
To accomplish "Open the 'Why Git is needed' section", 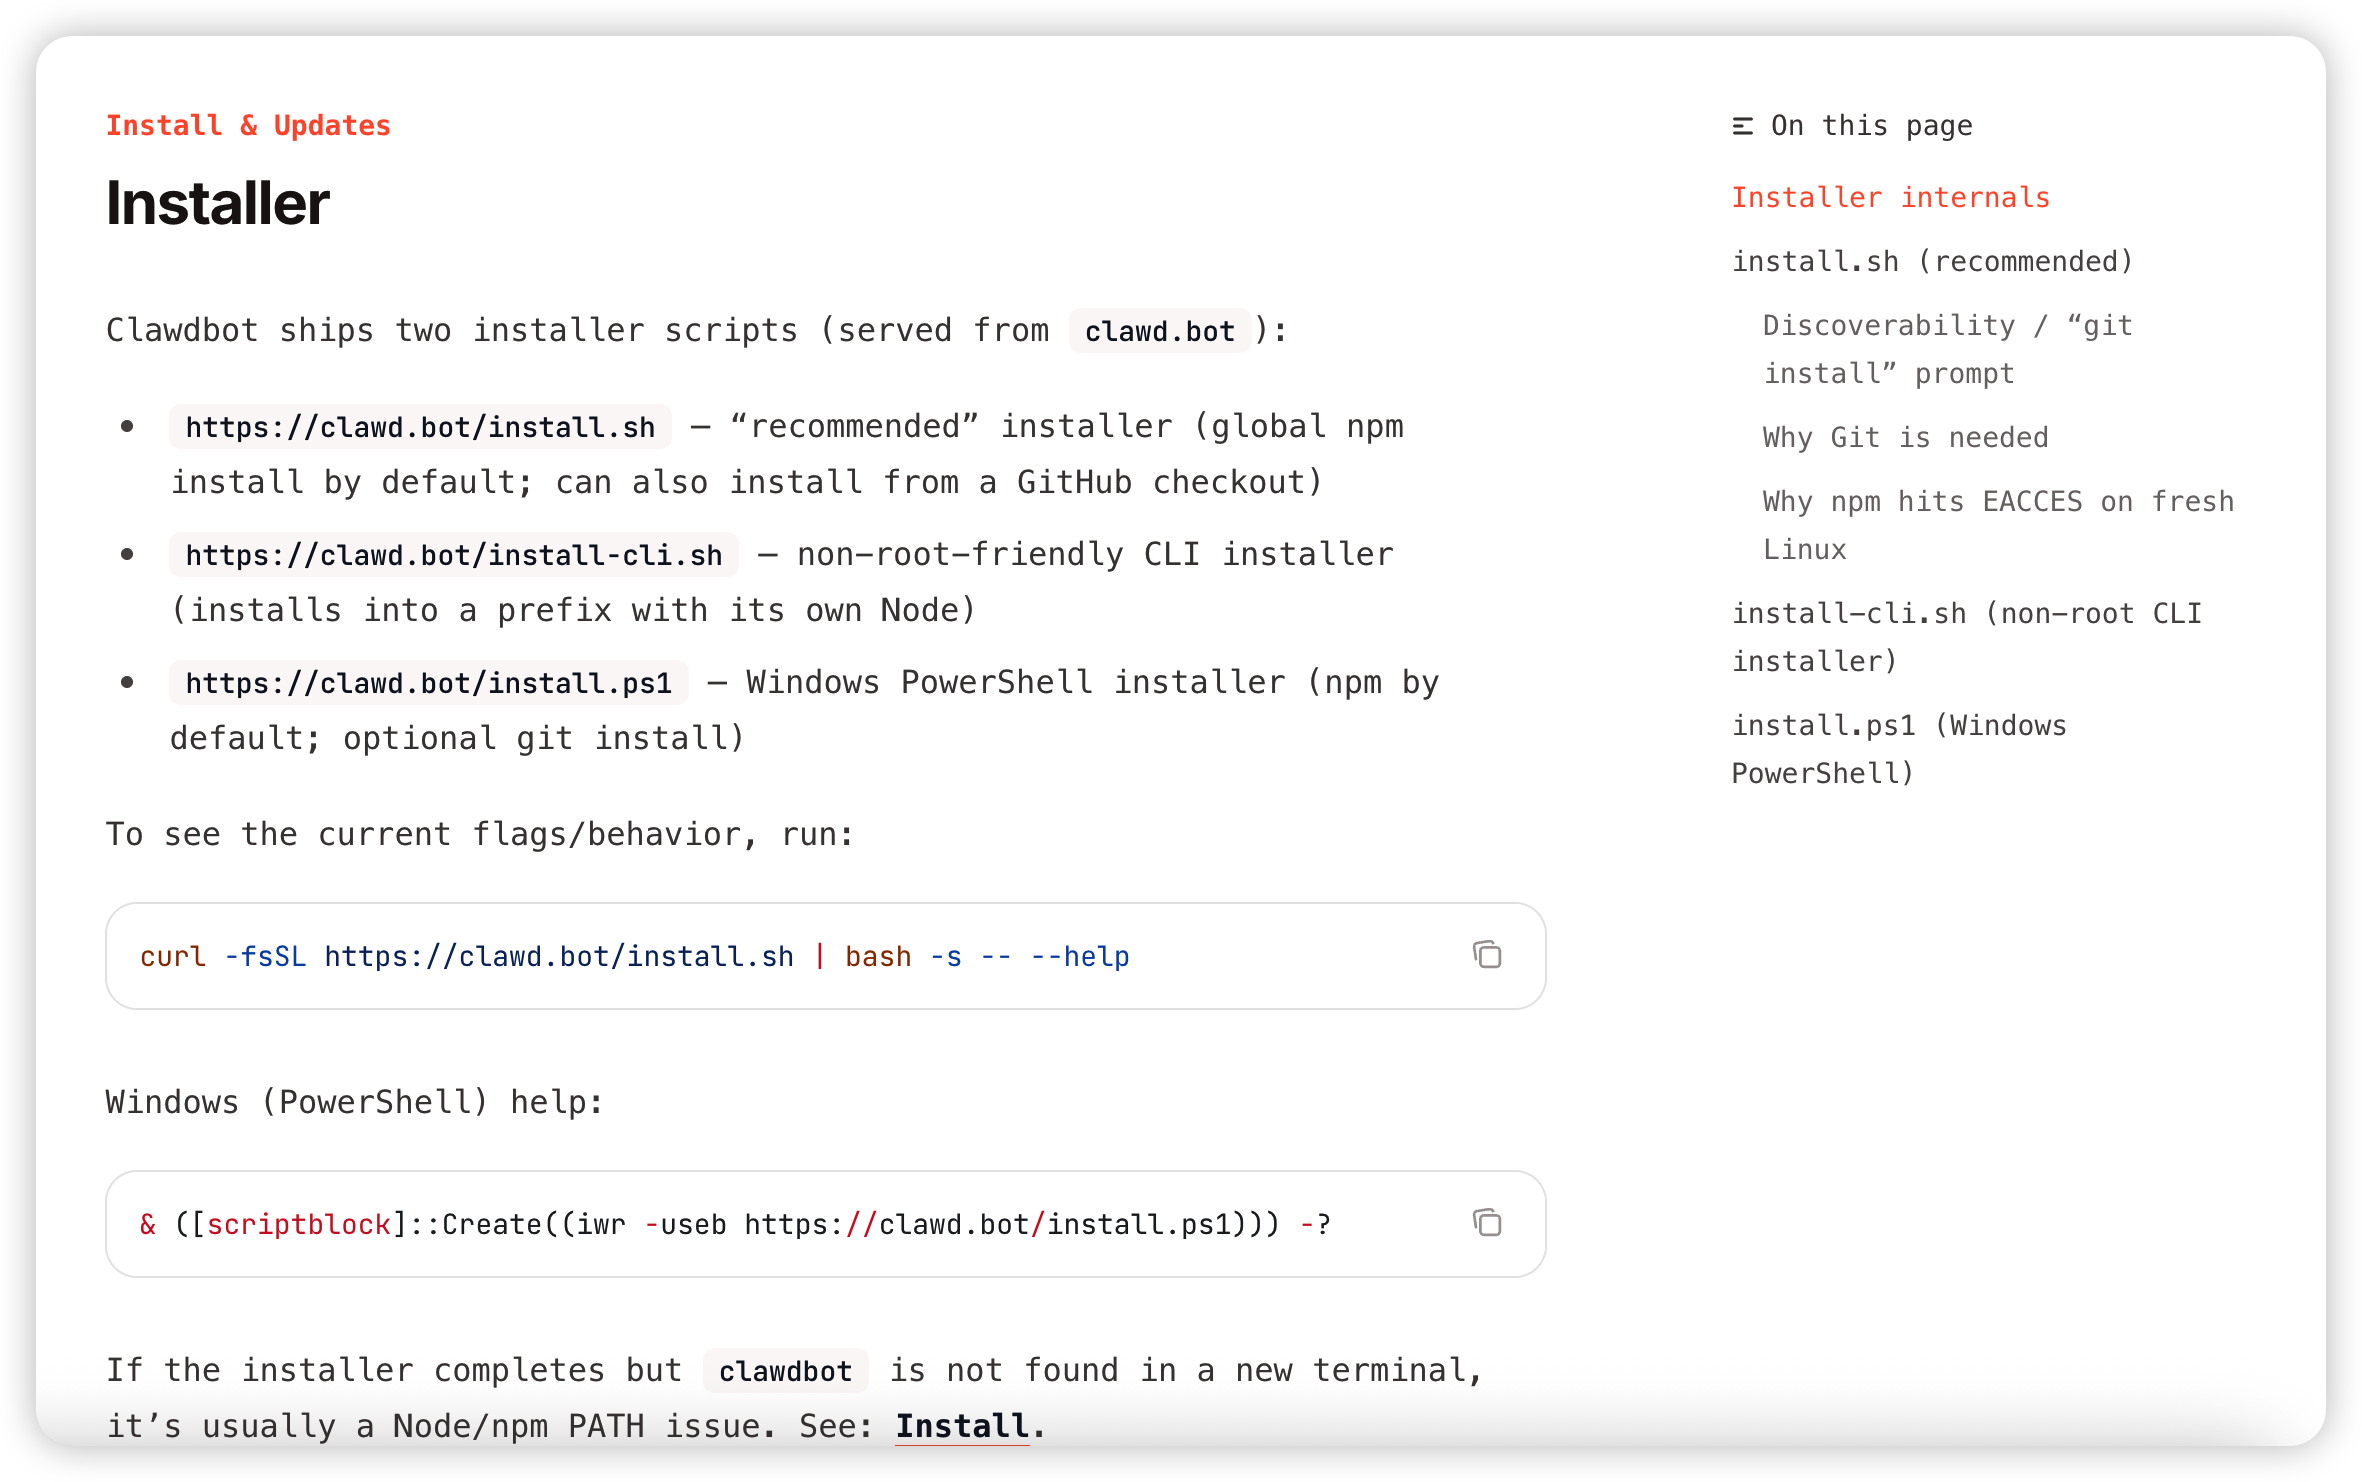I will [1905, 438].
